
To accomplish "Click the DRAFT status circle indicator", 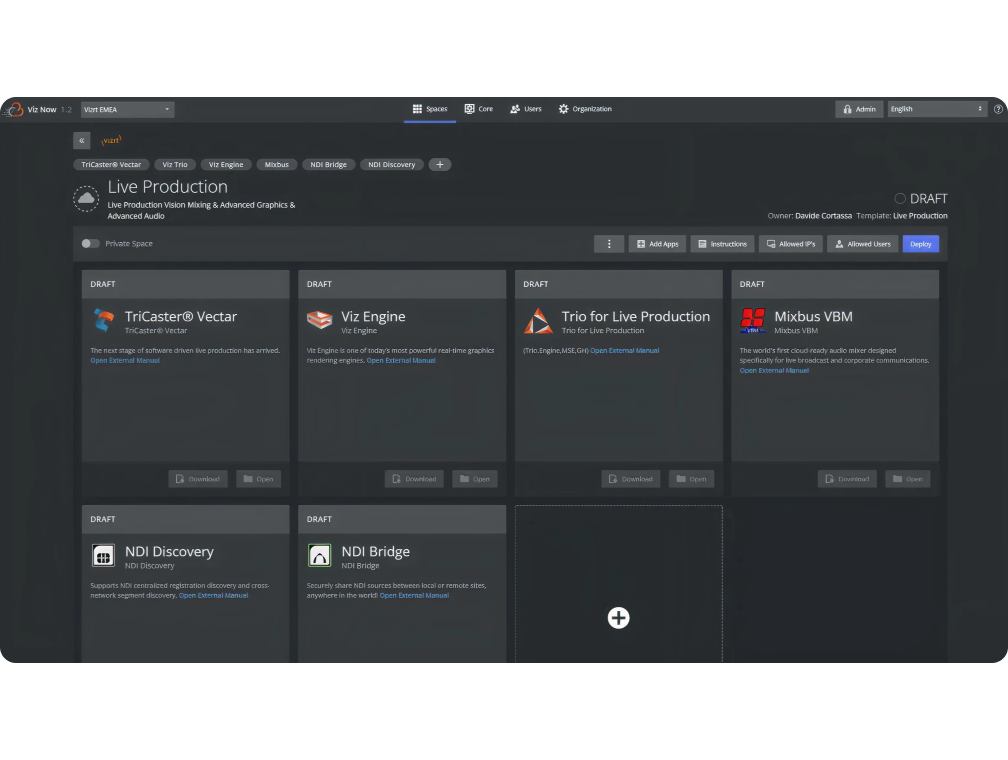I will pyautogui.click(x=900, y=198).
